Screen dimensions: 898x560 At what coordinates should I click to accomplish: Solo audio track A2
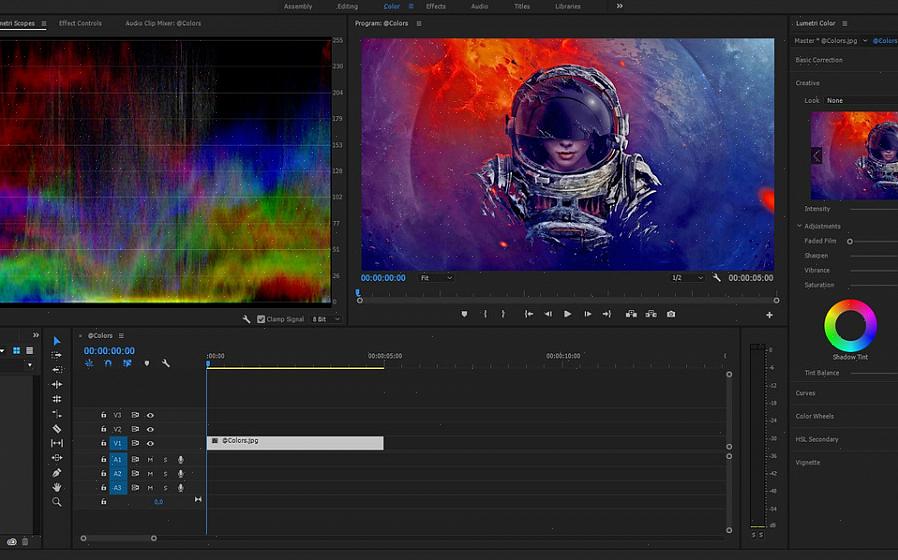point(166,474)
